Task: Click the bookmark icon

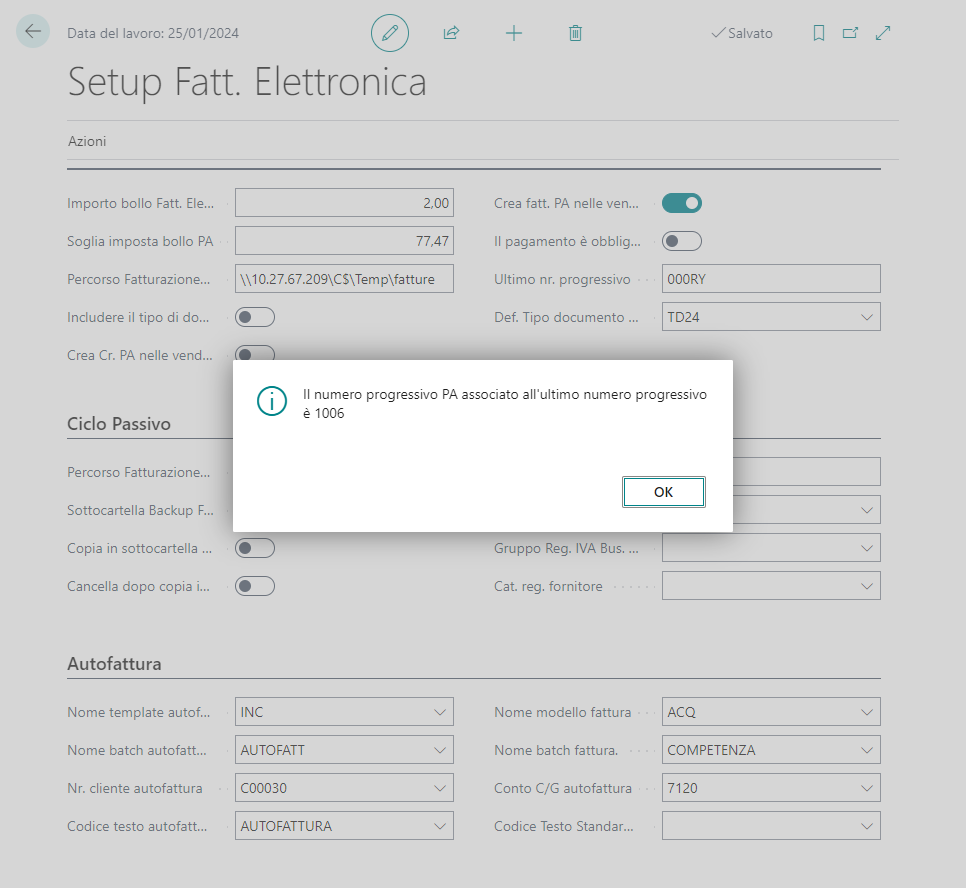Action: point(818,33)
